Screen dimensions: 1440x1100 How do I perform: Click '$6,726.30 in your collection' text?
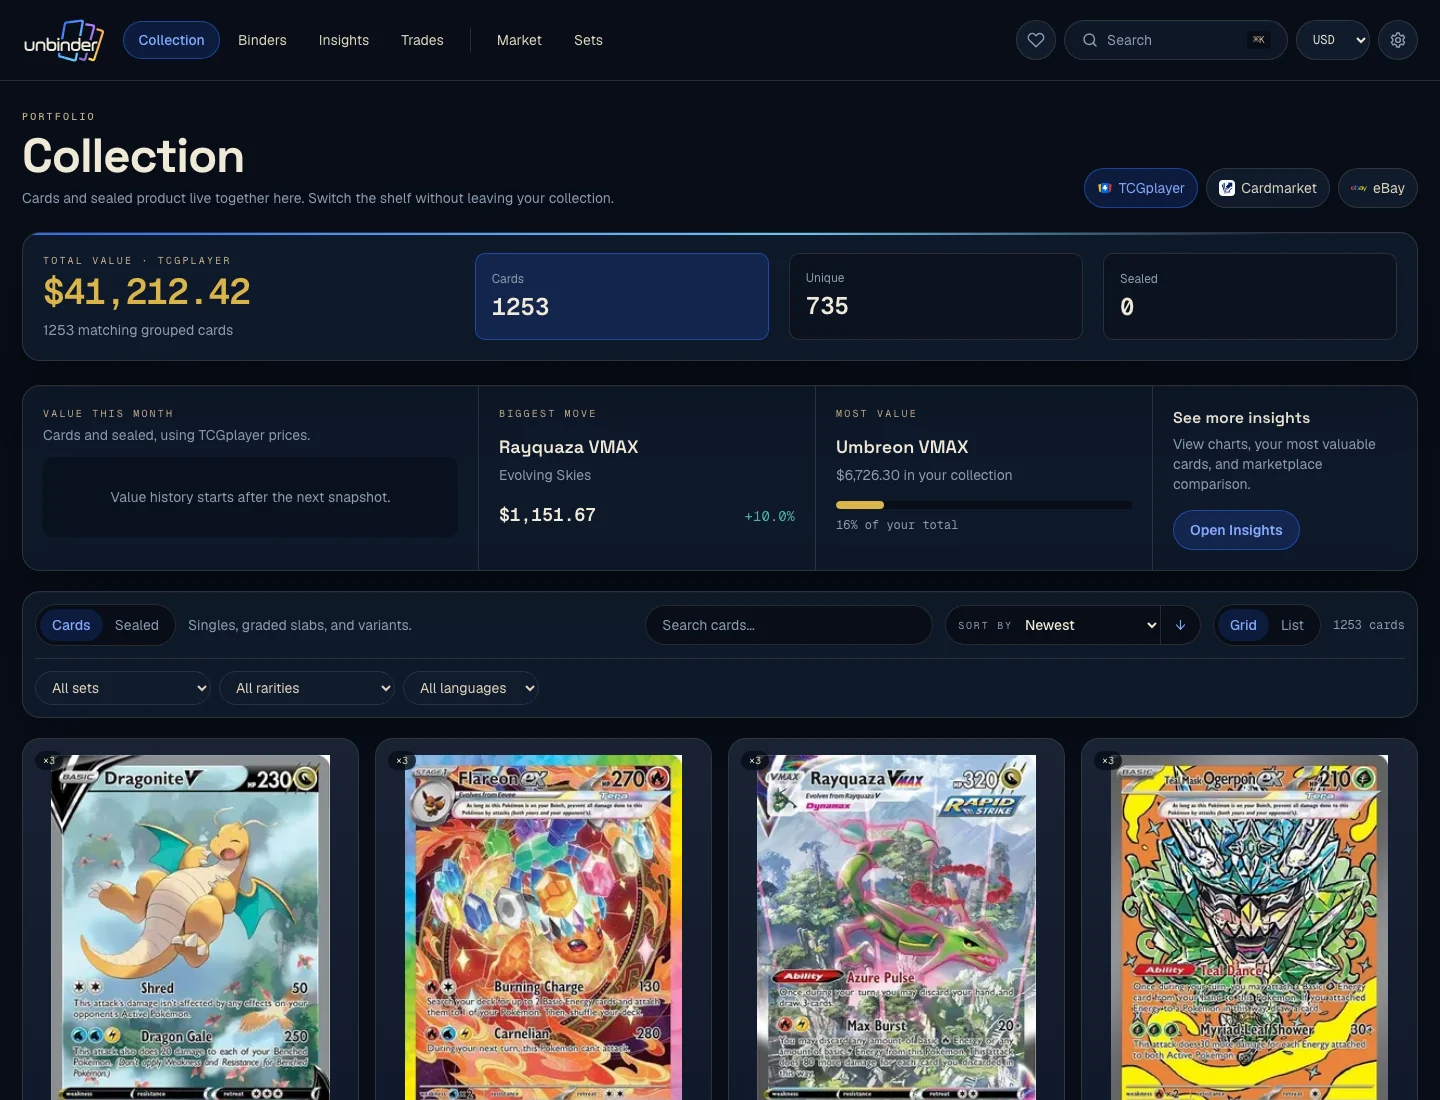(x=924, y=475)
